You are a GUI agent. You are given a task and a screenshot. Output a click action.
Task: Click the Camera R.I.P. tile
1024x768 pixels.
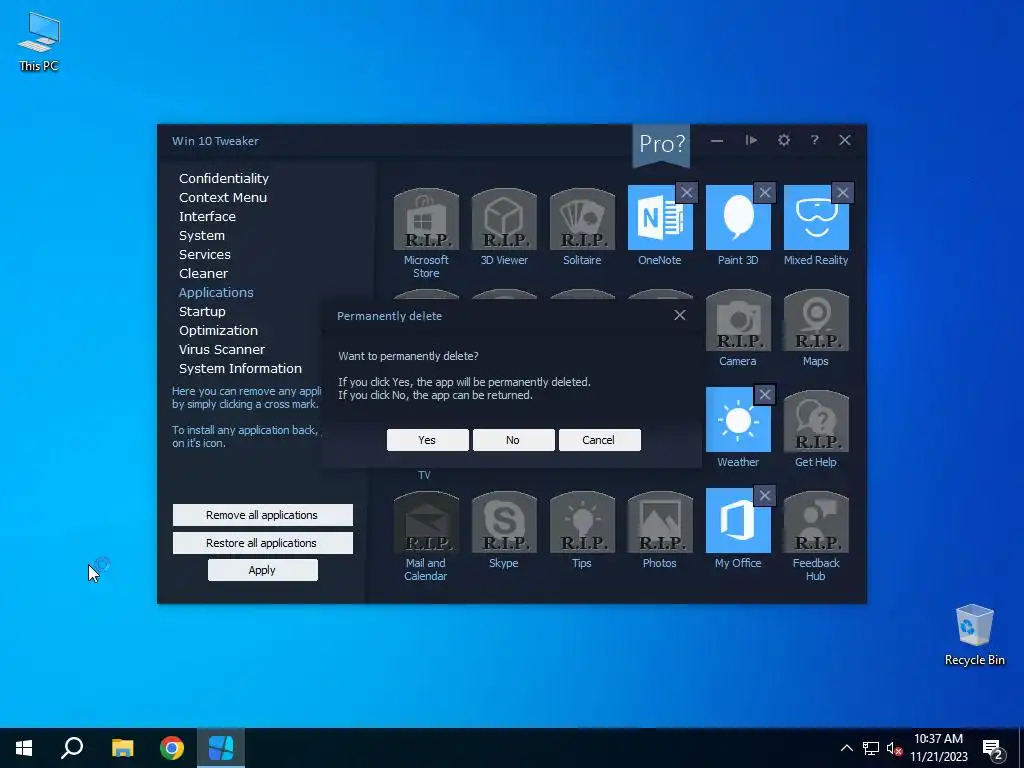tap(738, 320)
